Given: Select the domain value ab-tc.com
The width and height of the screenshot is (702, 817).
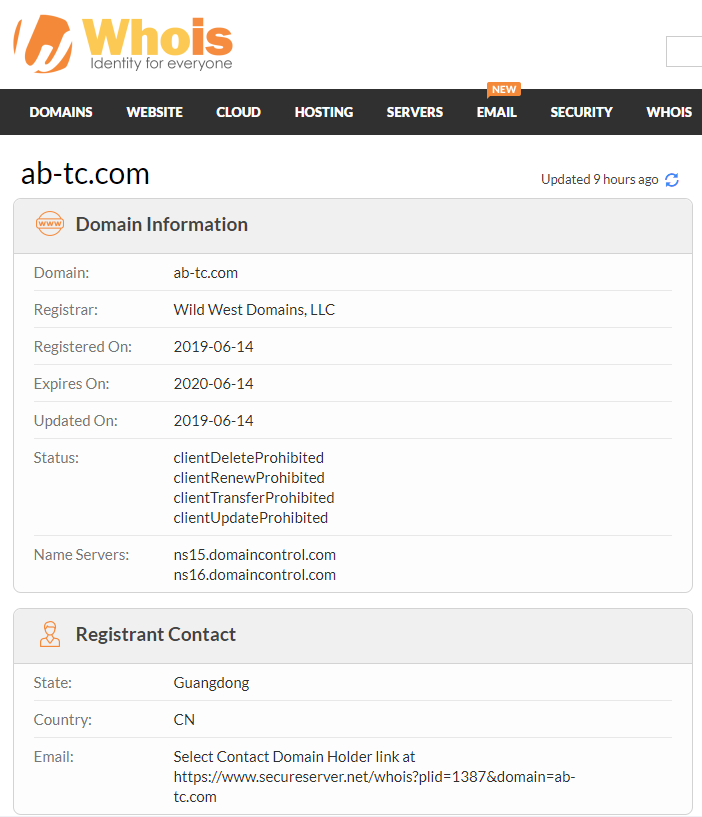Looking at the screenshot, I should pyautogui.click(x=205, y=273).
